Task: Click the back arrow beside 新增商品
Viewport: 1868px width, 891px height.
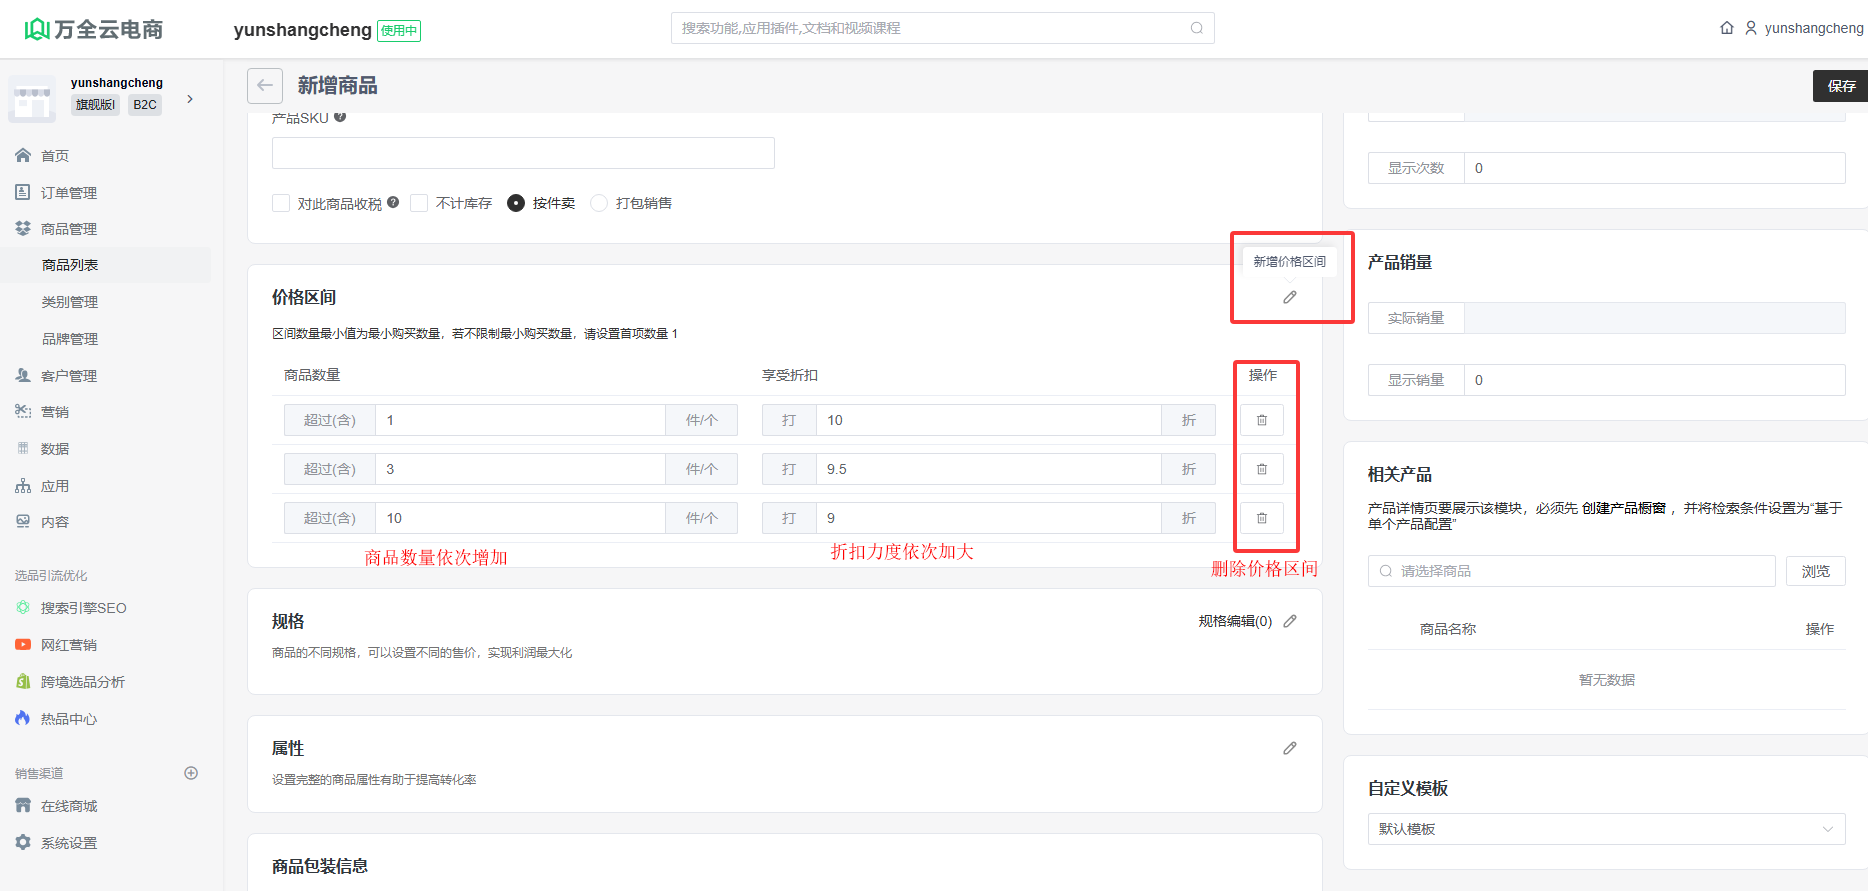Action: (x=265, y=86)
